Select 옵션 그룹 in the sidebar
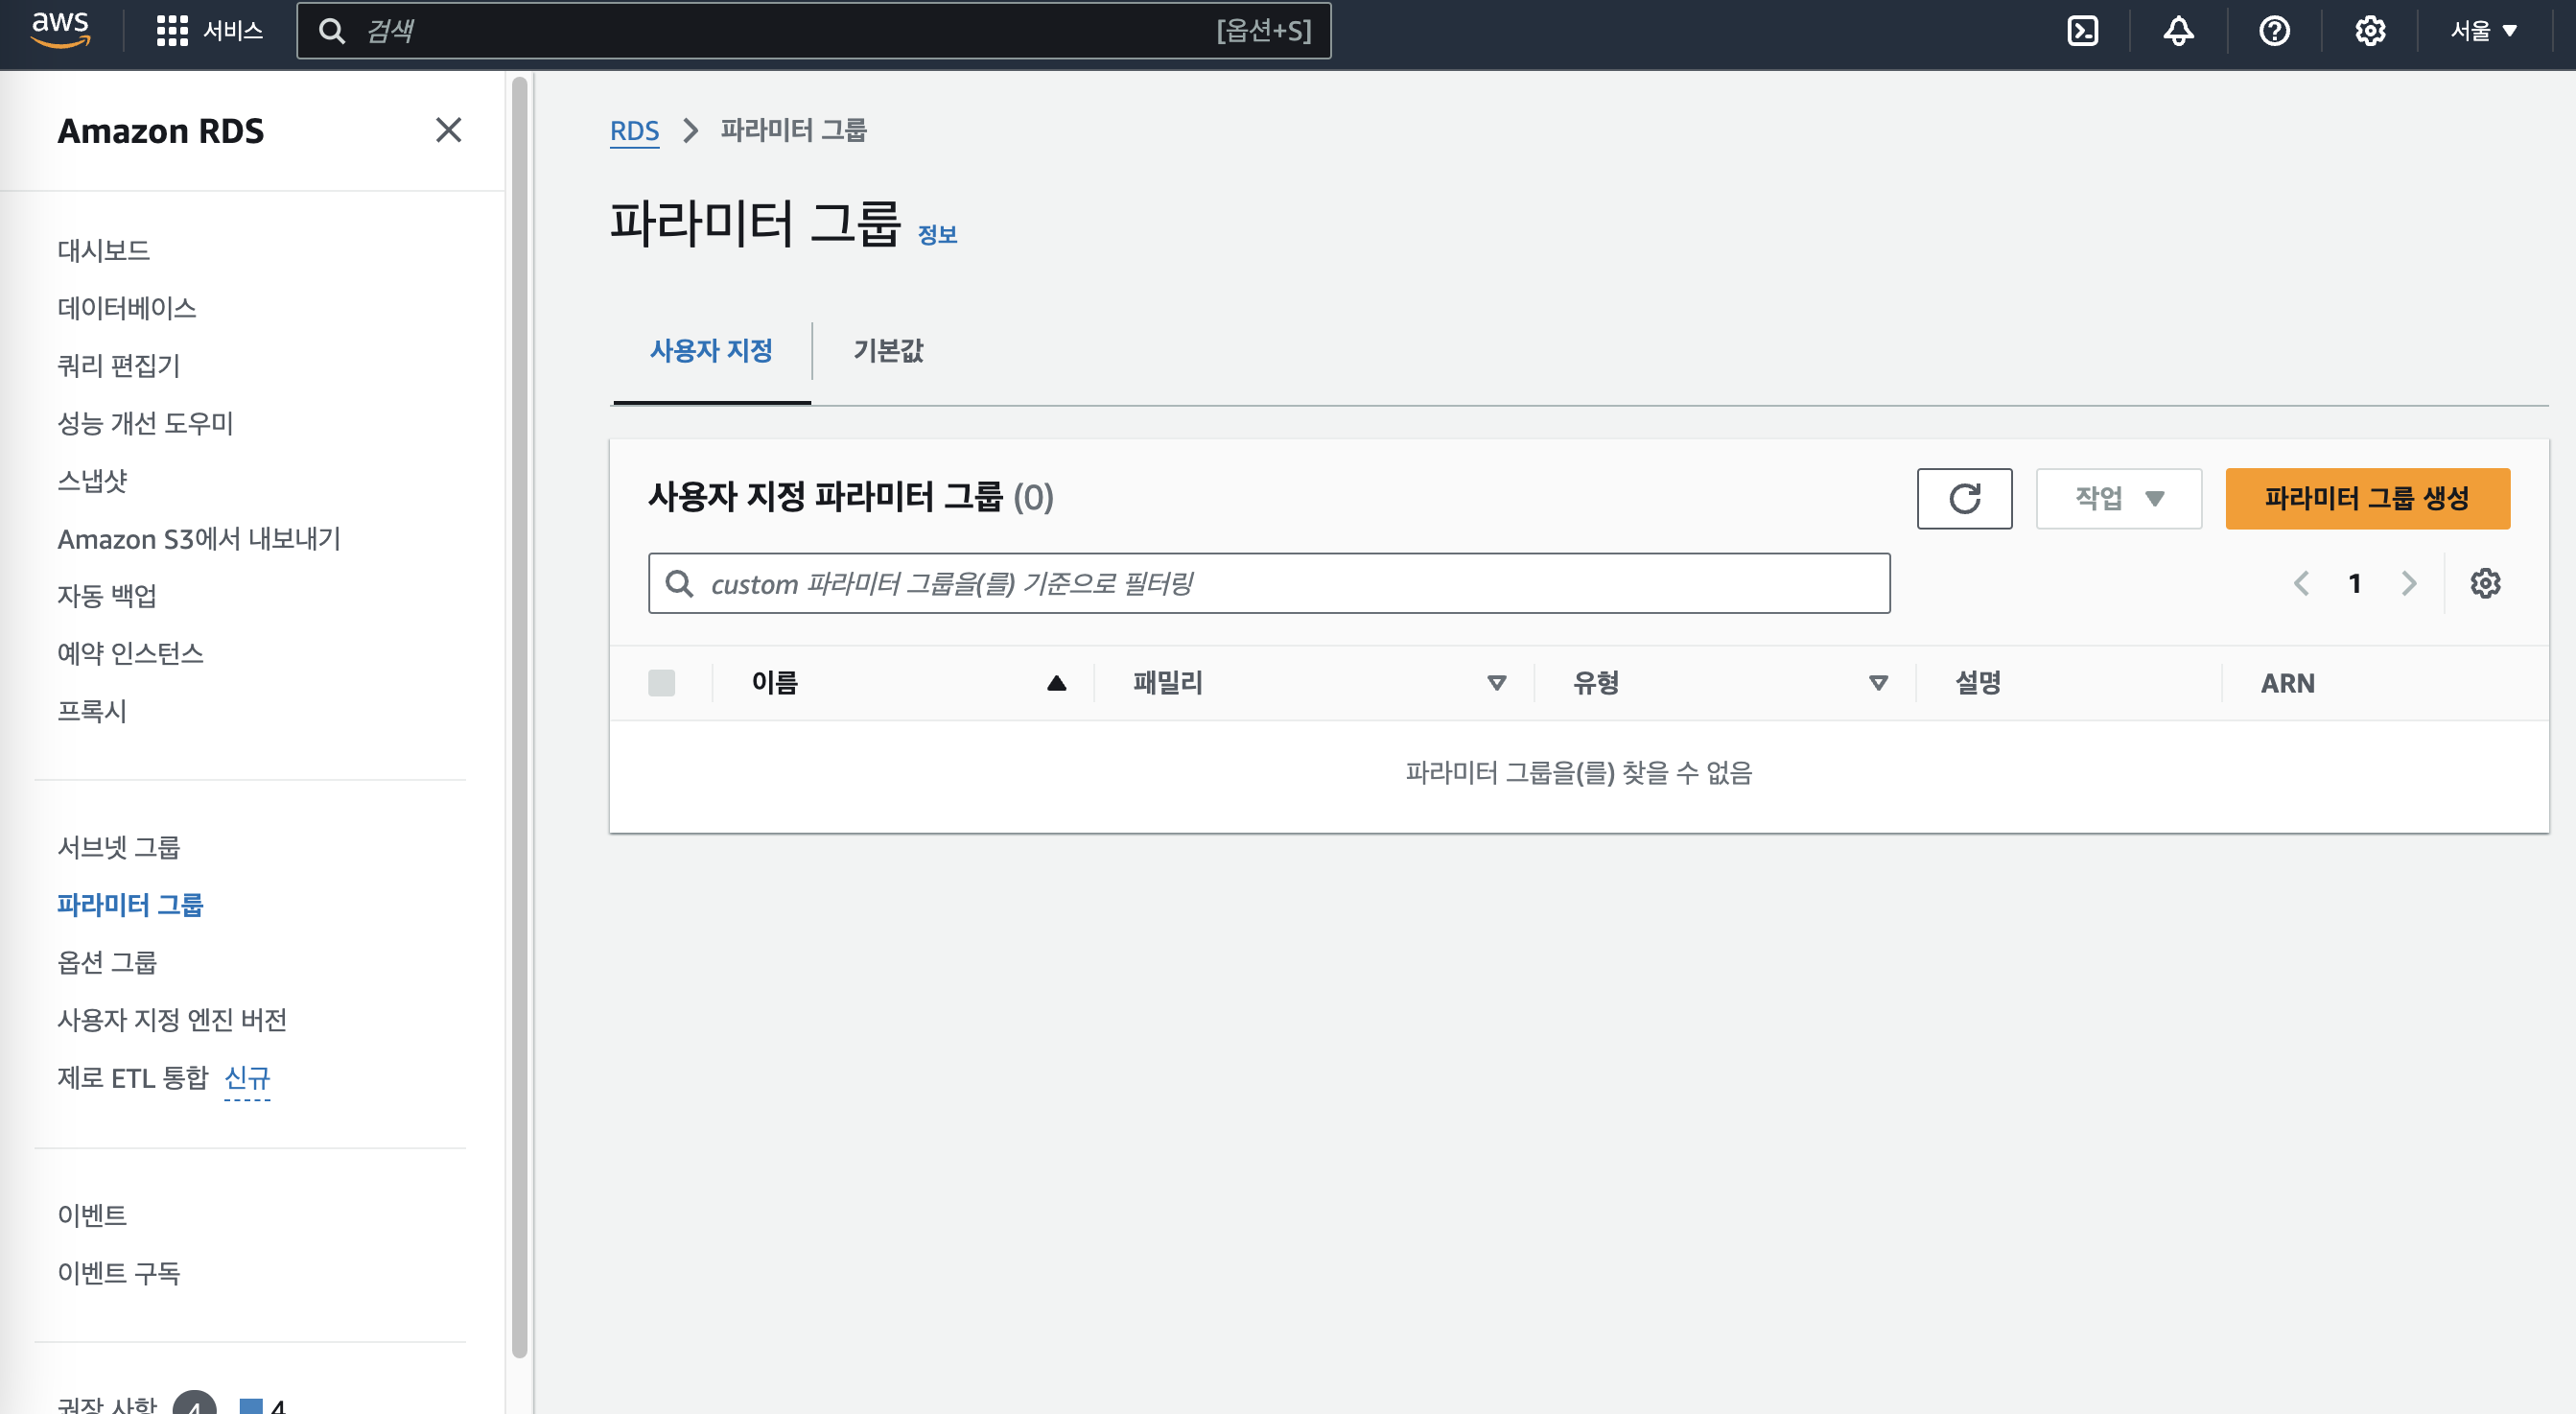The width and height of the screenshot is (2576, 1414). pos(107,962)
